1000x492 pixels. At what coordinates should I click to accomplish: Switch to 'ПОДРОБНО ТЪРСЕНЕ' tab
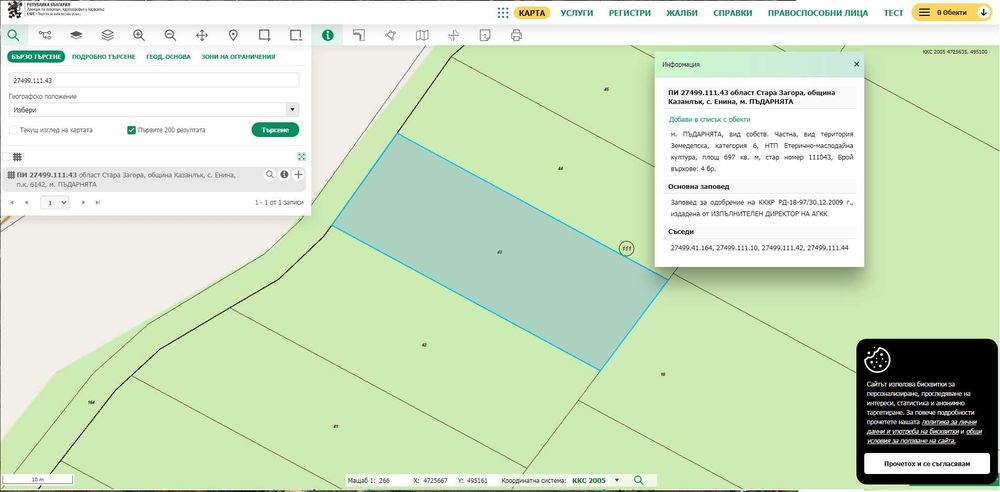point(104,57)
